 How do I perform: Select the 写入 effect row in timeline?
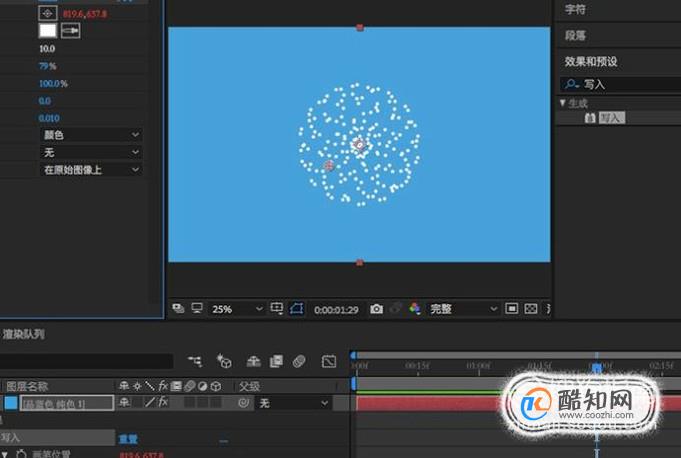tap(57, 438)
